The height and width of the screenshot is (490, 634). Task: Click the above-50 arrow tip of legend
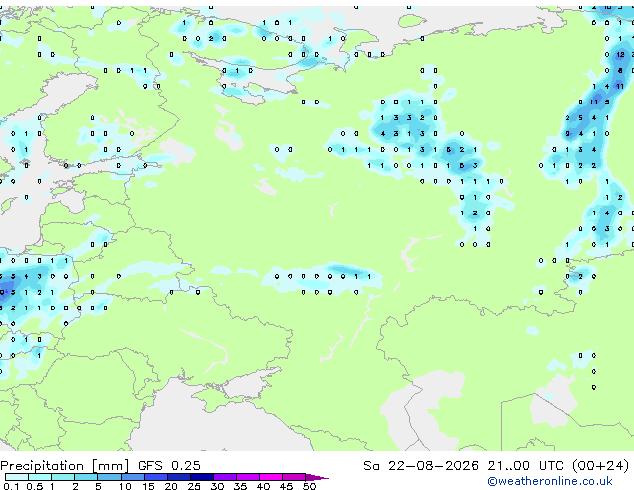(x=317, y=477)
